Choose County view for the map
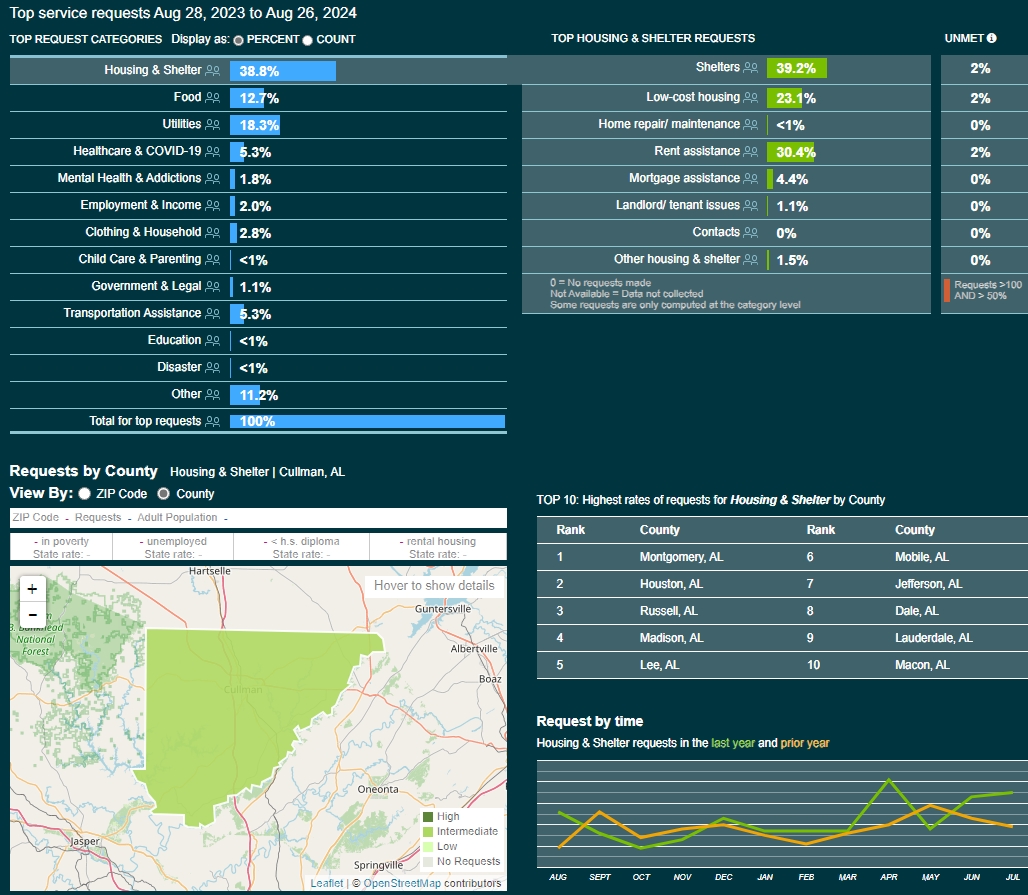 click(164, 494)
